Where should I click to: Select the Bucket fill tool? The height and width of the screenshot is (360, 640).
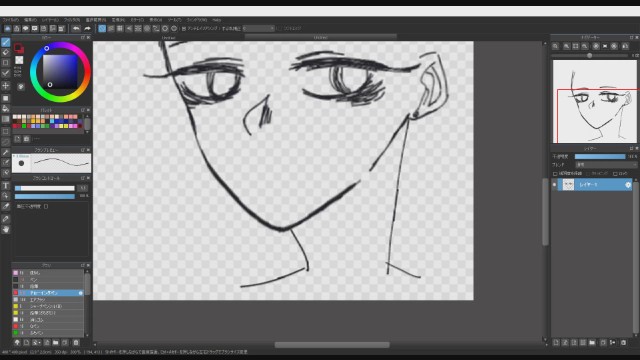(6, 109)
